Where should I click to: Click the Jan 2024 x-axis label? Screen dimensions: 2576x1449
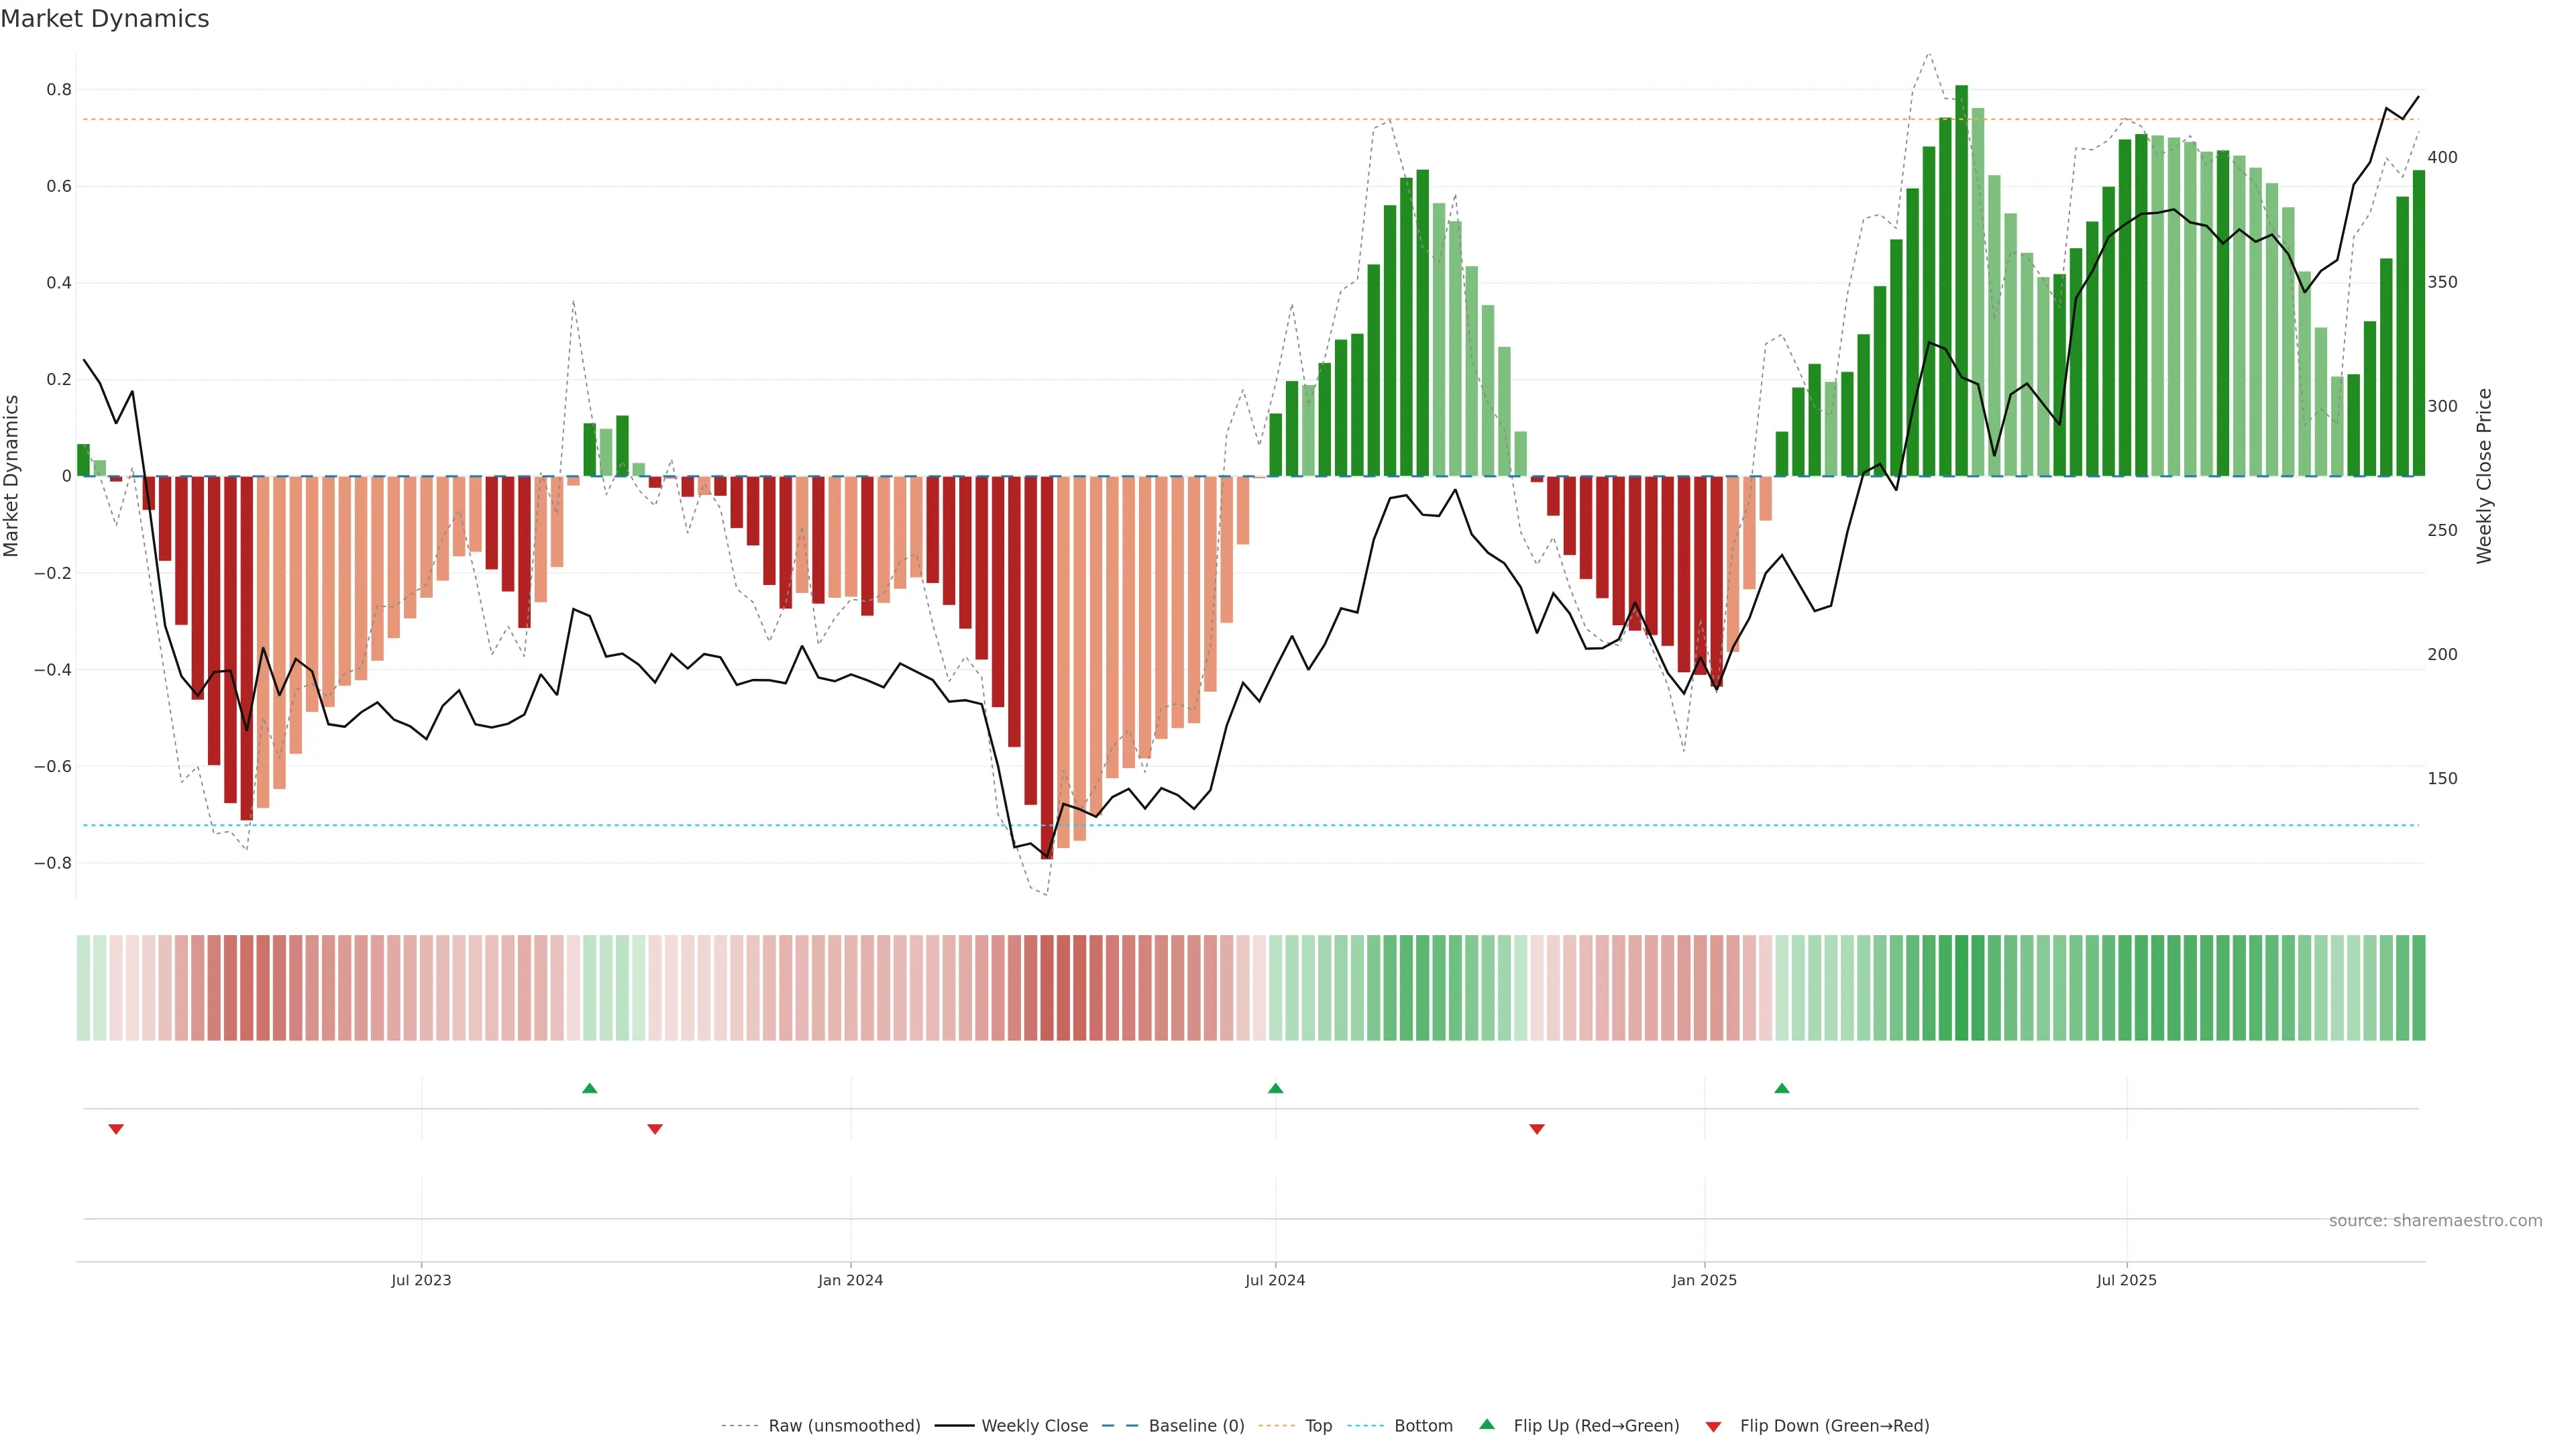[850, 1280]
